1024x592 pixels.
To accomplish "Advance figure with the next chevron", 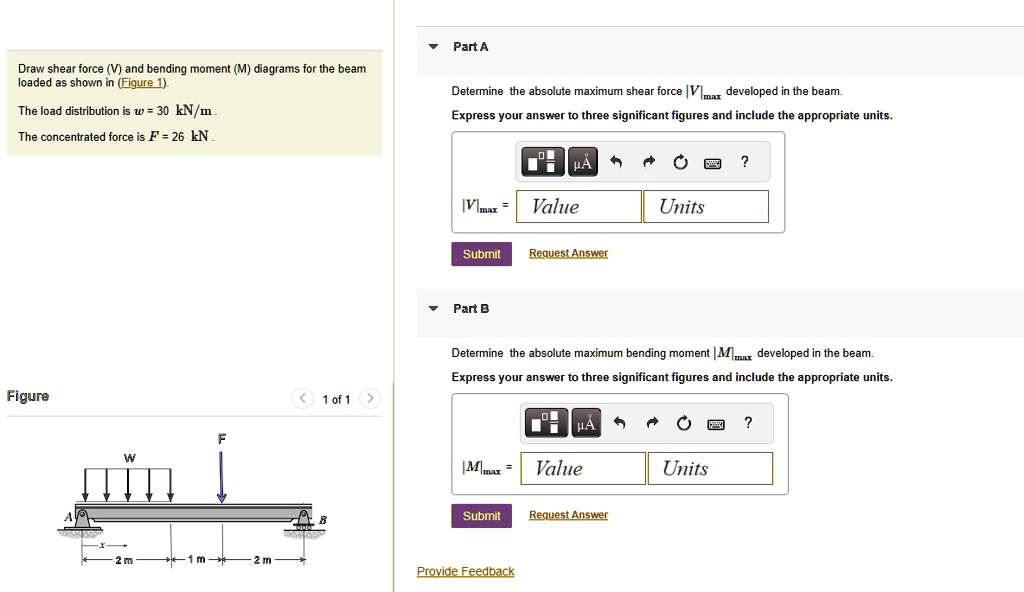I will (x=369, y=398).
